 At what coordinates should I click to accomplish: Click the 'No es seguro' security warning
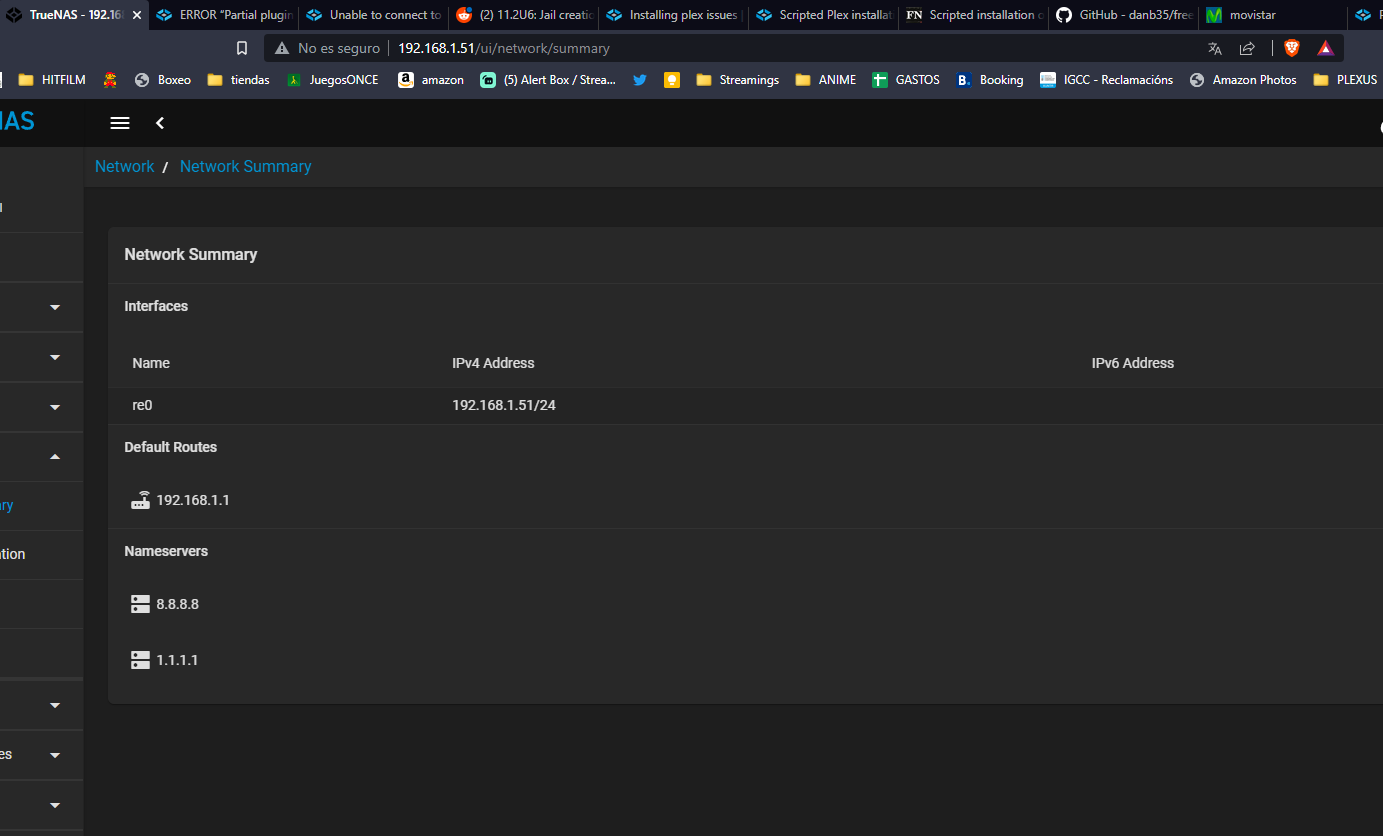328,48
